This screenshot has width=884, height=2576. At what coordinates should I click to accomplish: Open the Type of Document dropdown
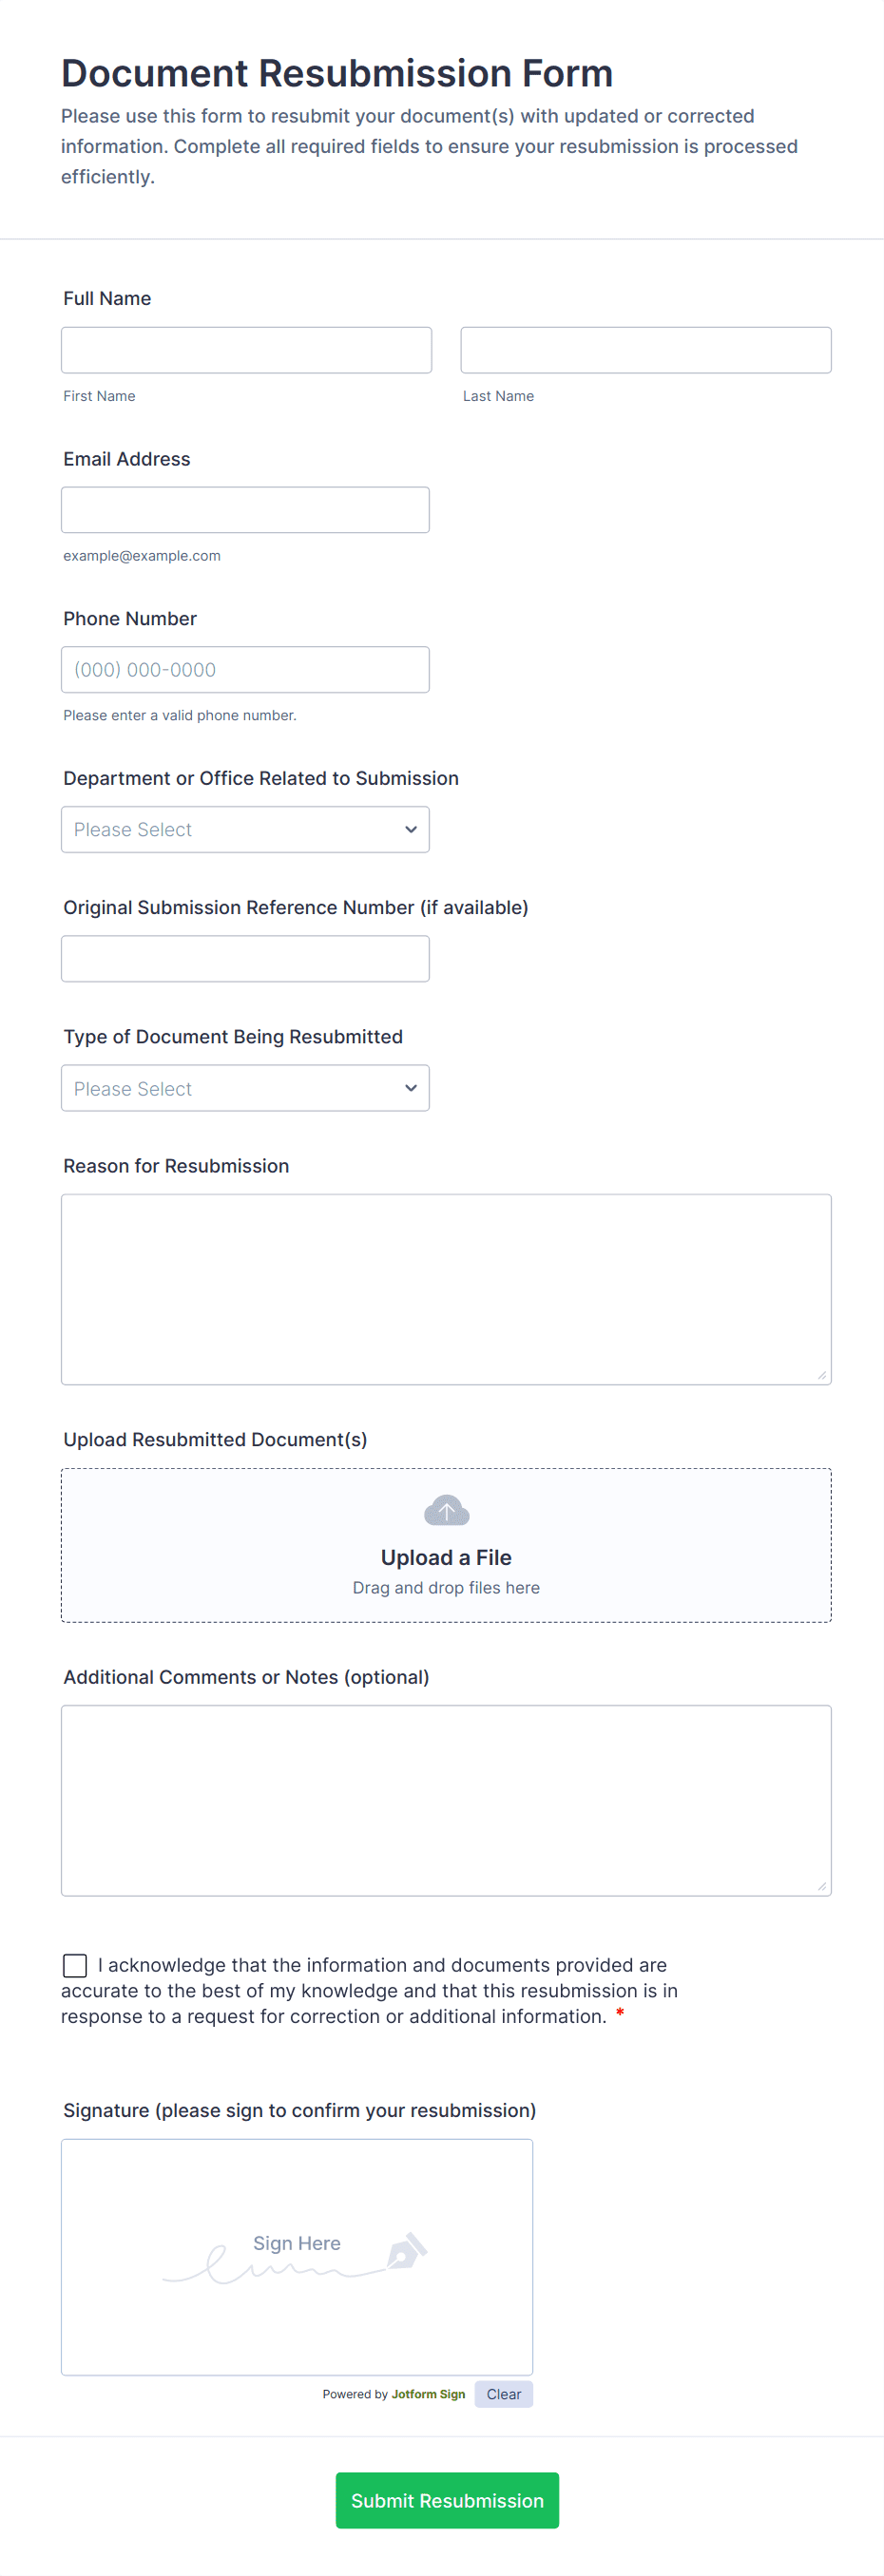(245, 1088)
